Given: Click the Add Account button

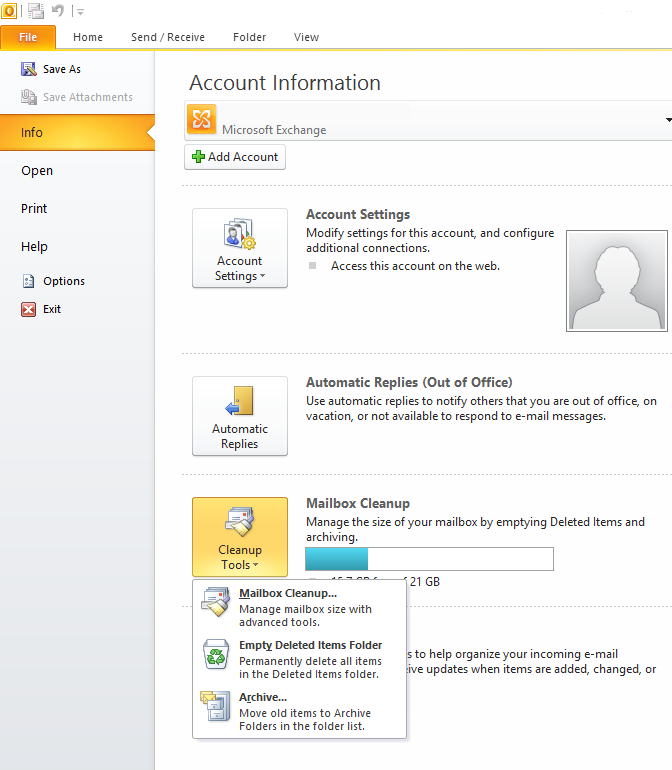Looking at the screenshot, I should pos(235,157).
